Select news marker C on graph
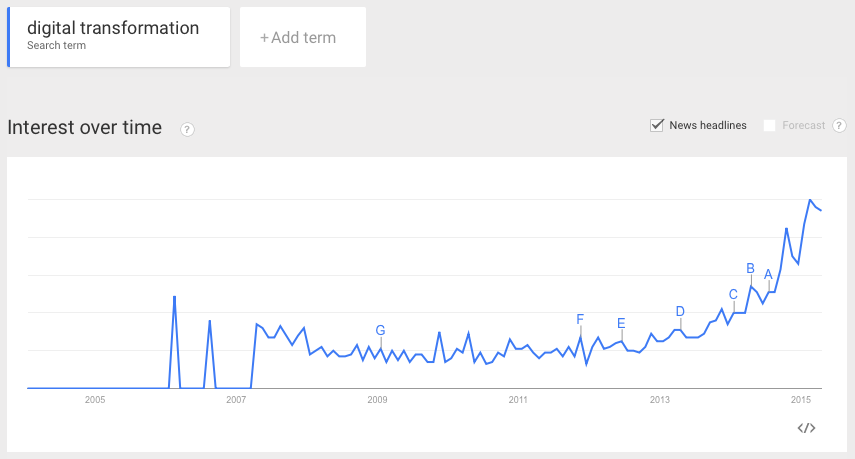The image size is (855, 459). [x=733, y=294]
